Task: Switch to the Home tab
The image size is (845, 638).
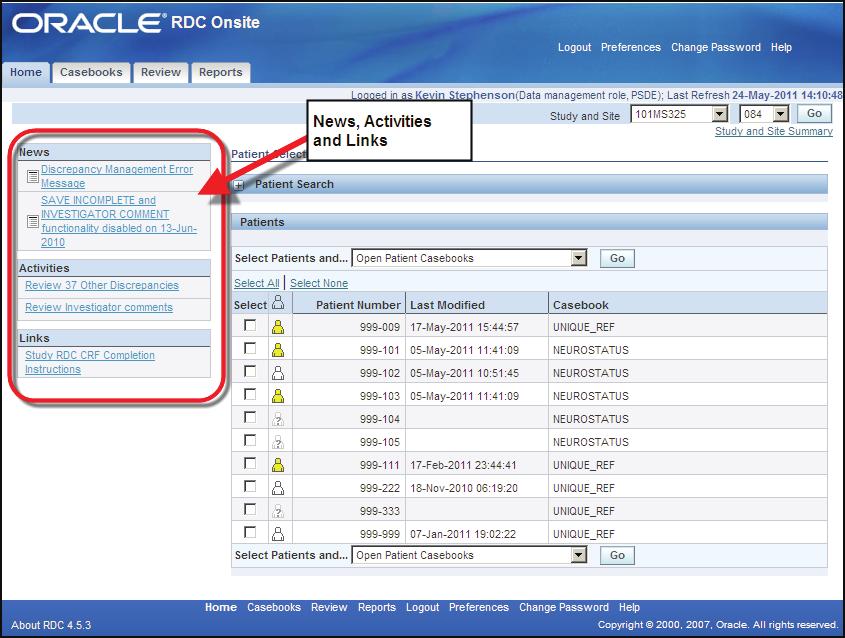Action: 26,72
